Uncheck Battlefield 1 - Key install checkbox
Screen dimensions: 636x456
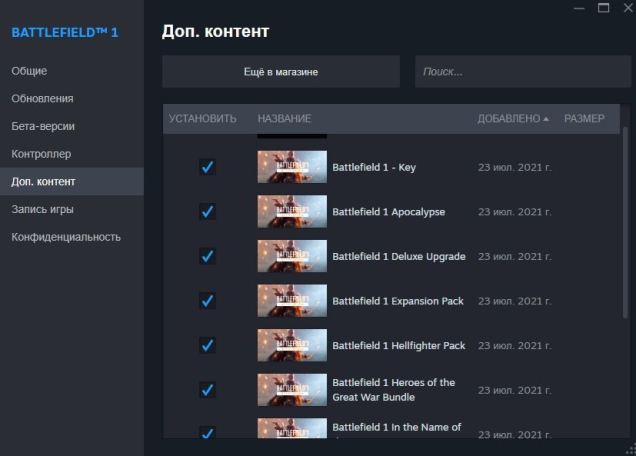[x=207, y=167]
